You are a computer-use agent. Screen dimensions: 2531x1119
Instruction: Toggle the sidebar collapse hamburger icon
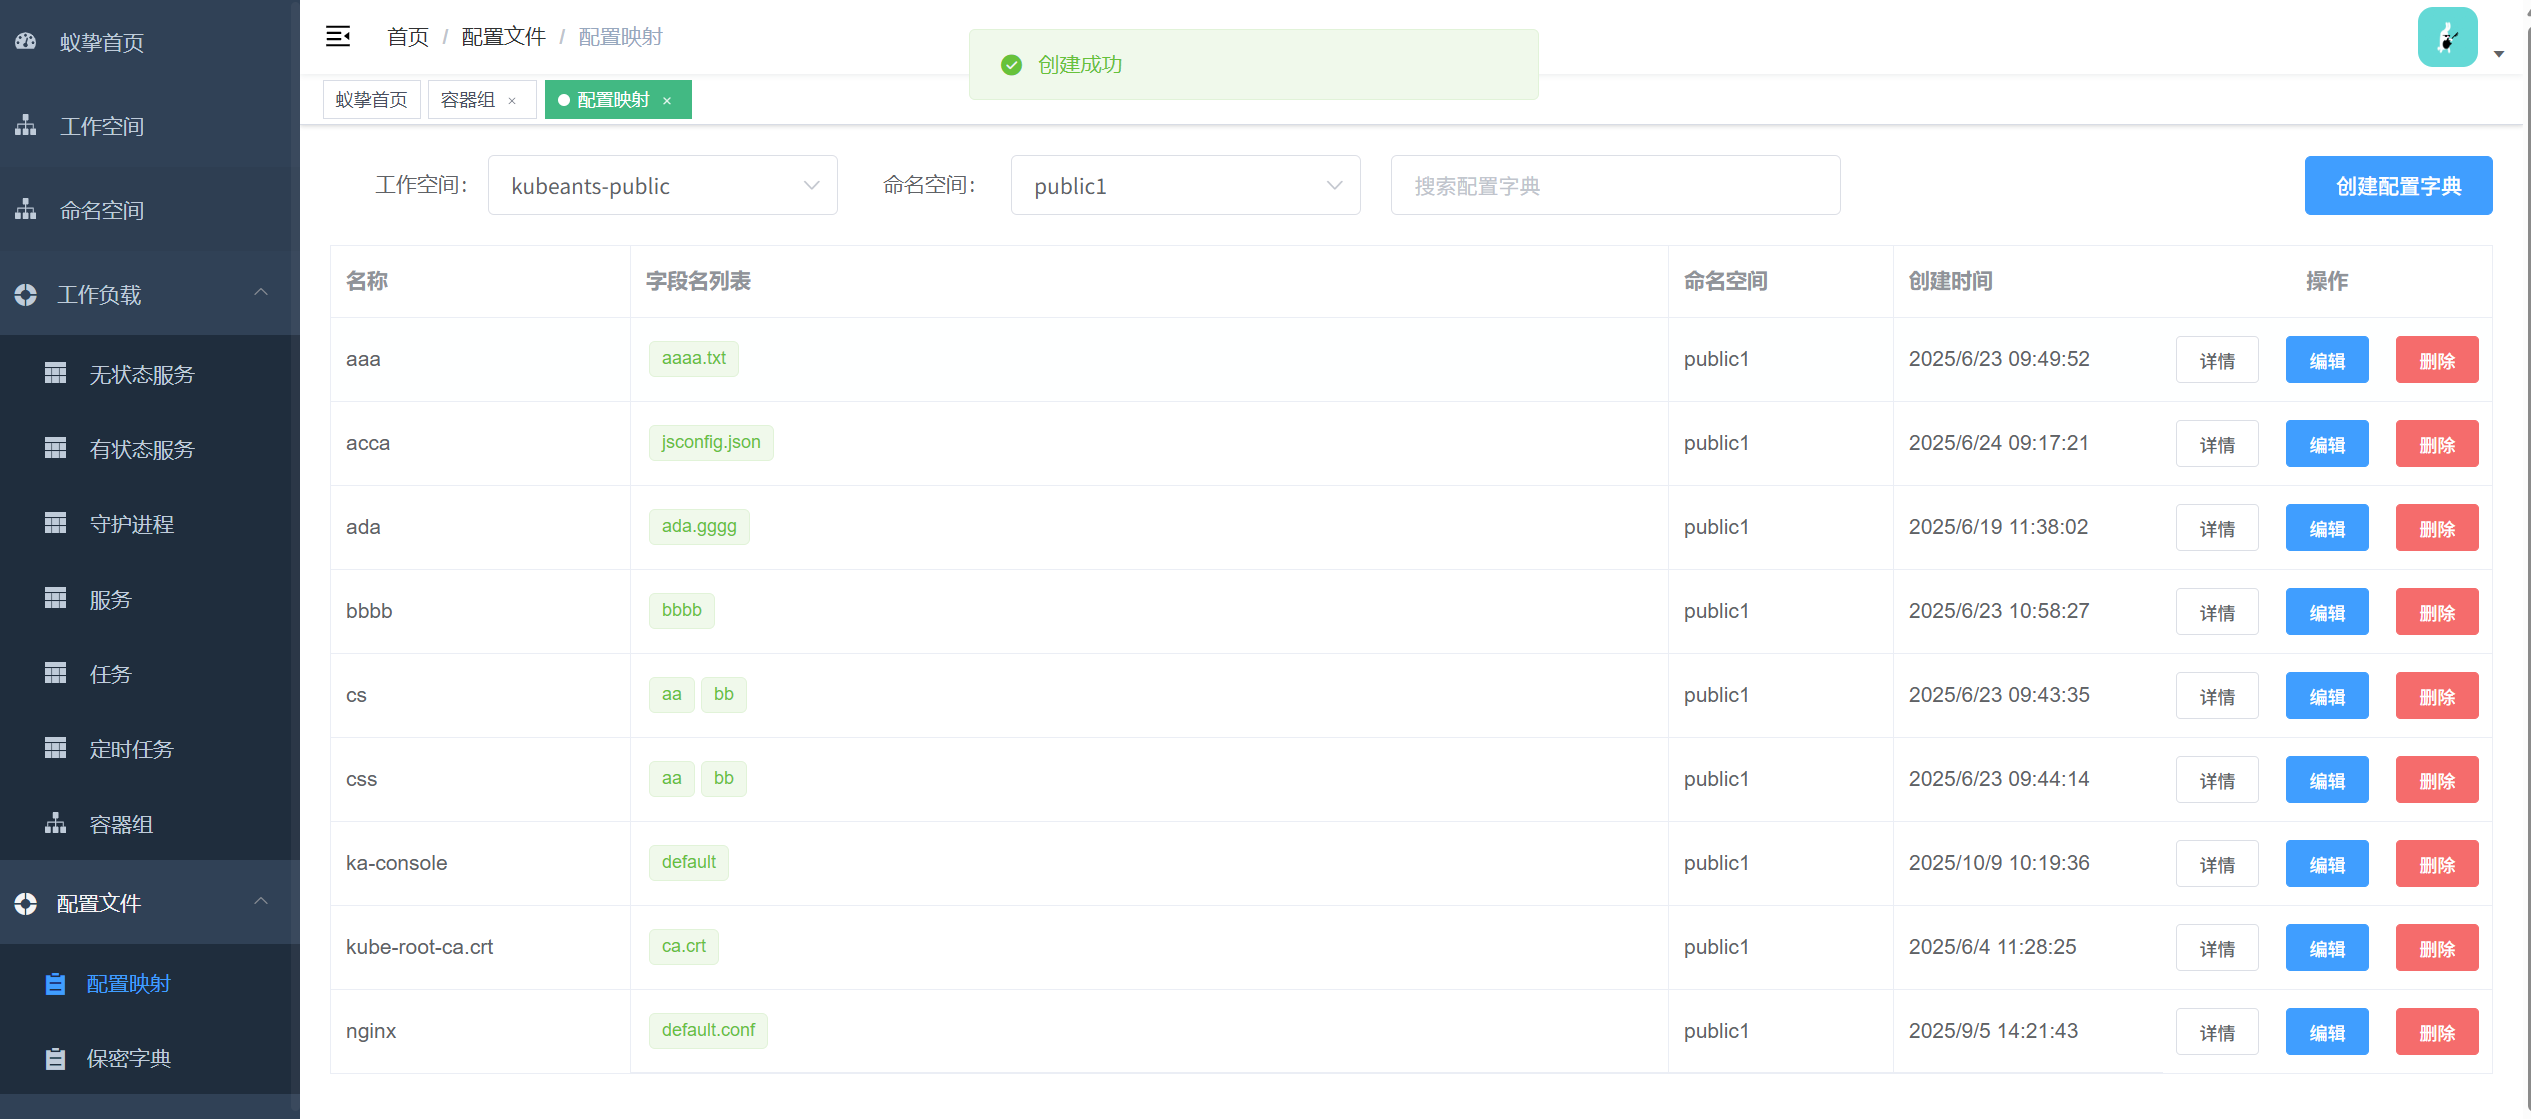tap(338, 37)
